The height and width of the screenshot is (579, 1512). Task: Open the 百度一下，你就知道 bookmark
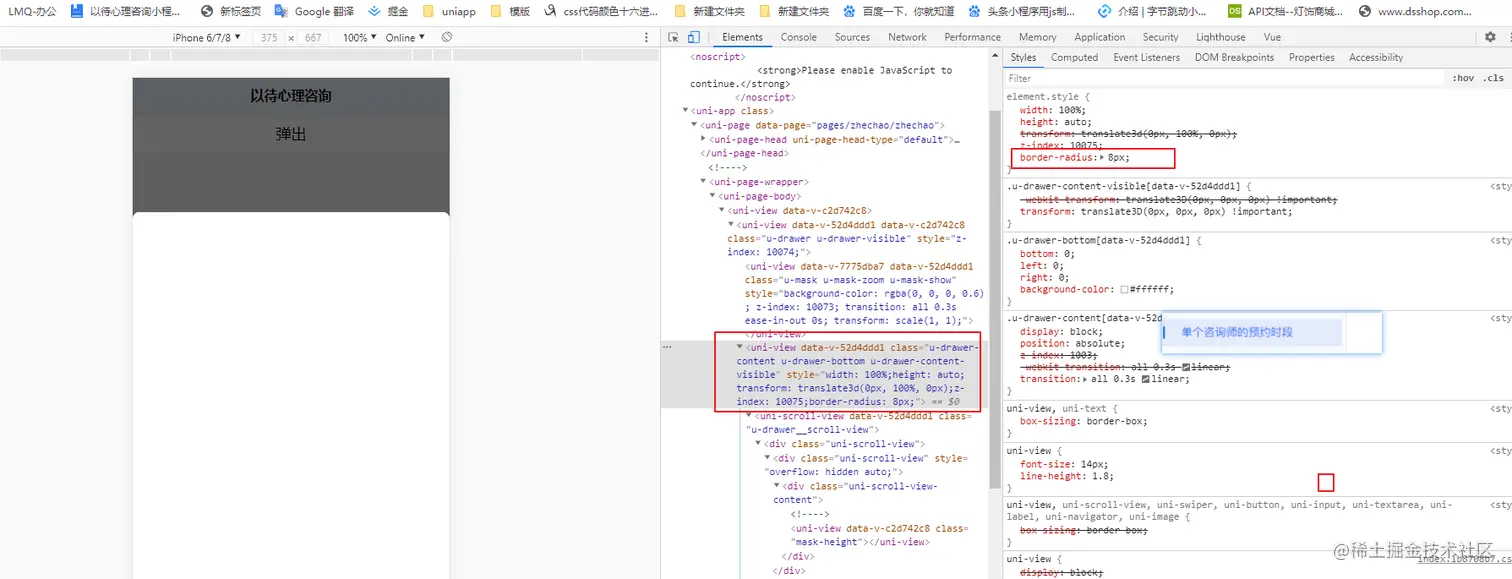(x=900, y=12)
